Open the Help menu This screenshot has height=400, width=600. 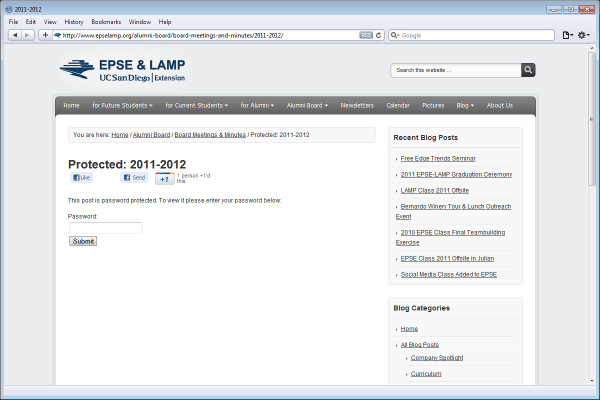tap(165, 22)
